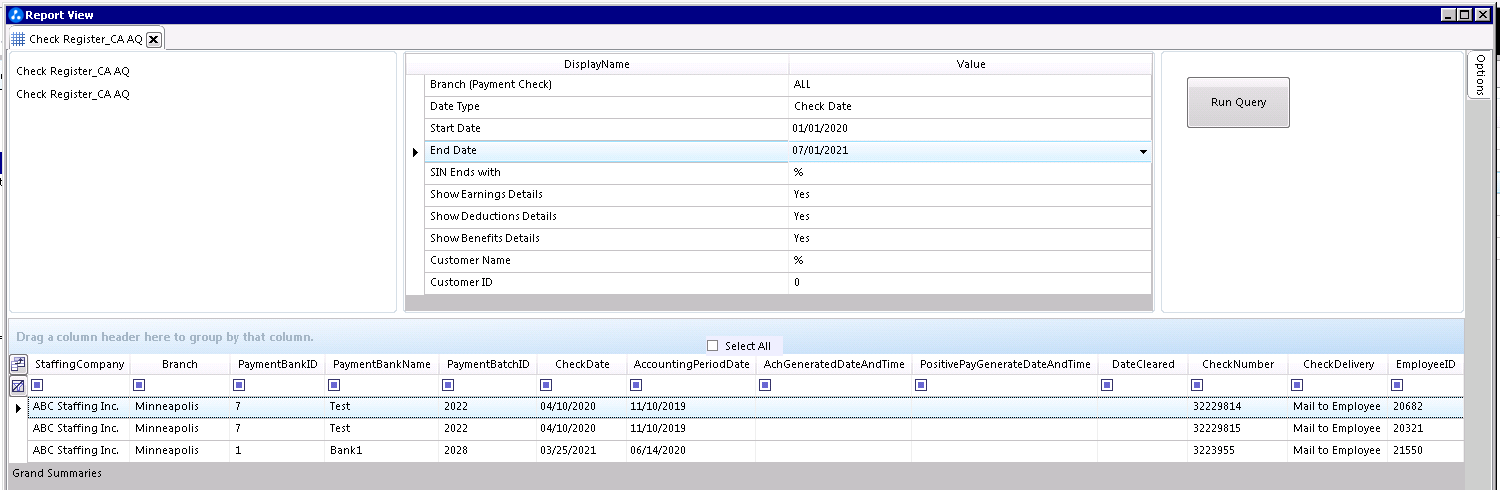Open the Options side tab
This screenshot has width=1500, height=490.
1479,75
